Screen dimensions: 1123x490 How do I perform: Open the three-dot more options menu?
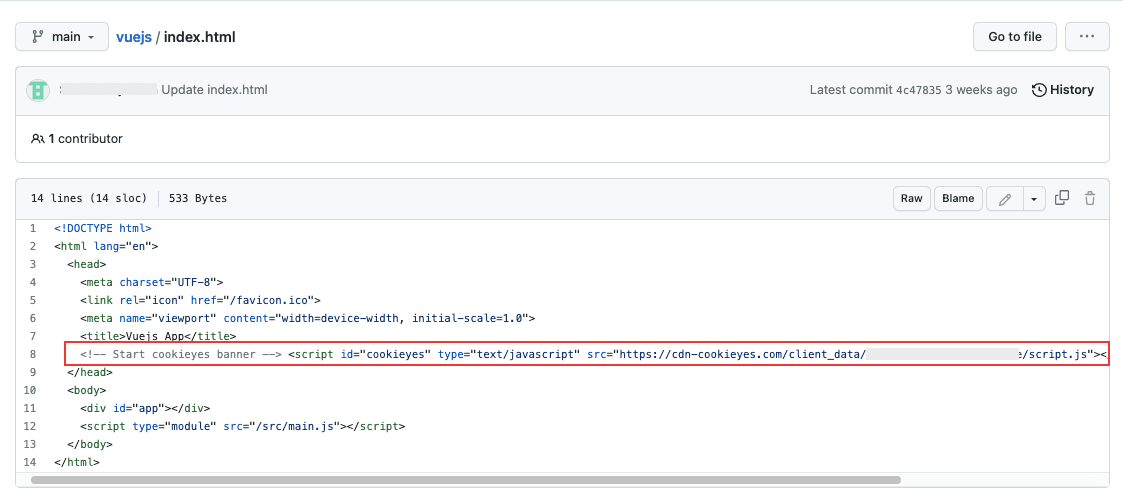tap(1086, 37)
